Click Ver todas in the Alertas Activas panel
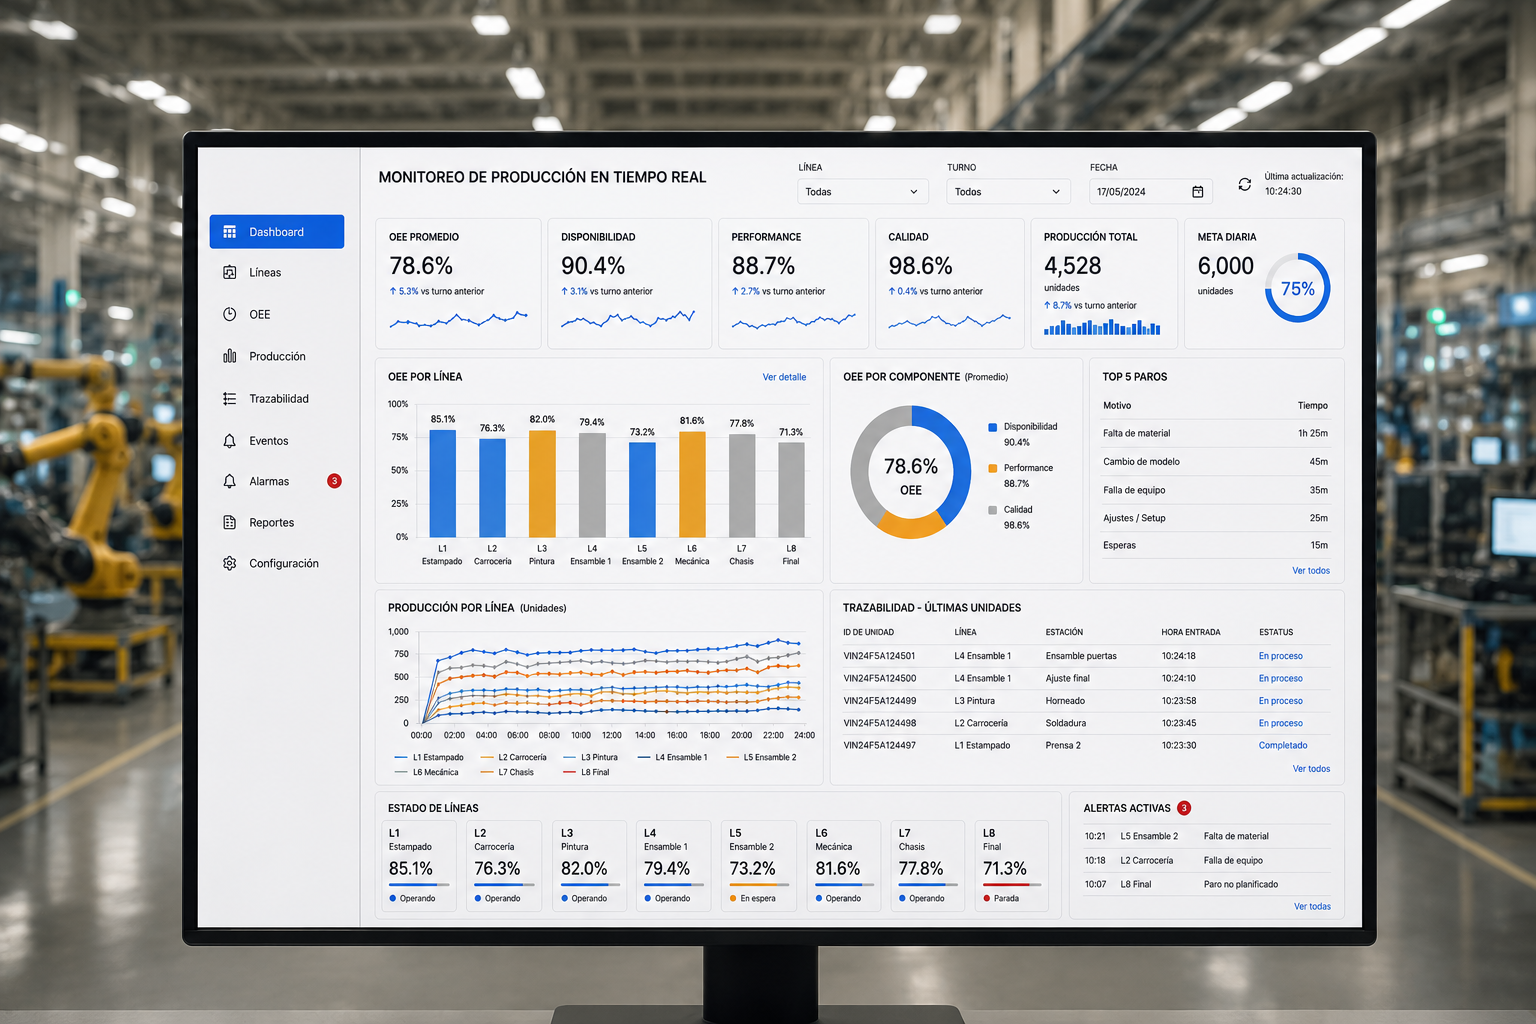This screenshot has width=1536, height=1024. pyautogui.click(x=1312, y=907)
